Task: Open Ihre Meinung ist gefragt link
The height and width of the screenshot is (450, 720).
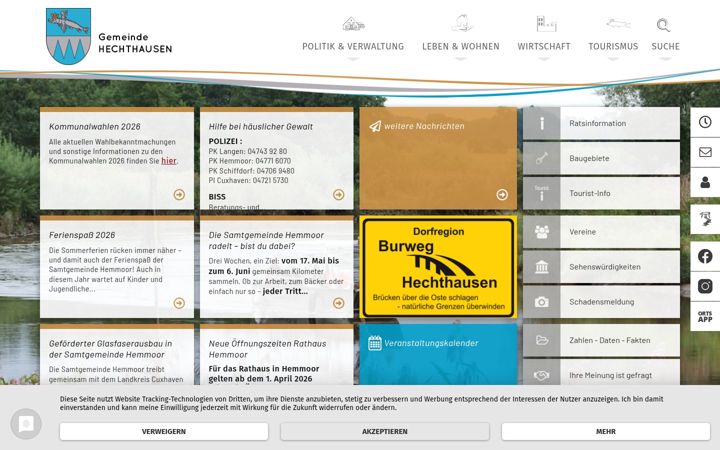Action: 601,372
